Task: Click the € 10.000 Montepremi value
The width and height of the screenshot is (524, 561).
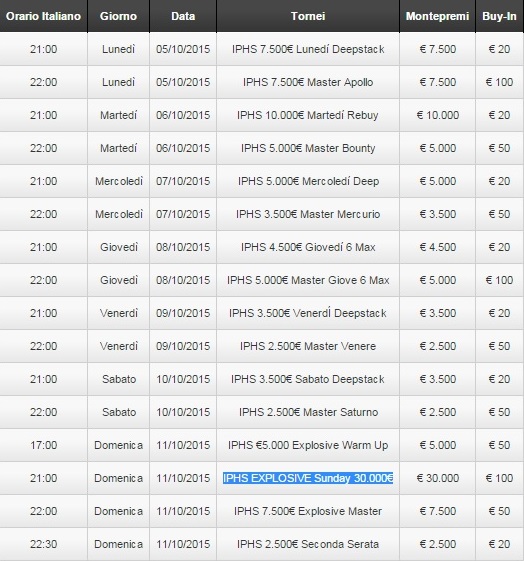Action: [x=437, y=115]
